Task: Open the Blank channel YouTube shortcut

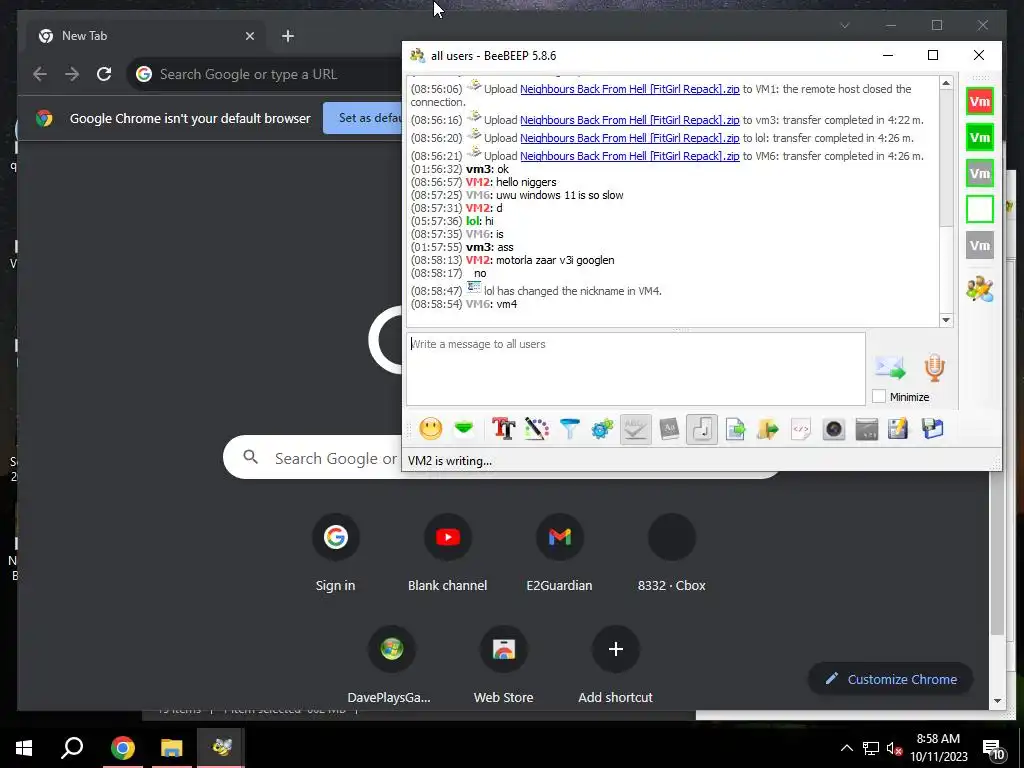Action: coord(447,552)
